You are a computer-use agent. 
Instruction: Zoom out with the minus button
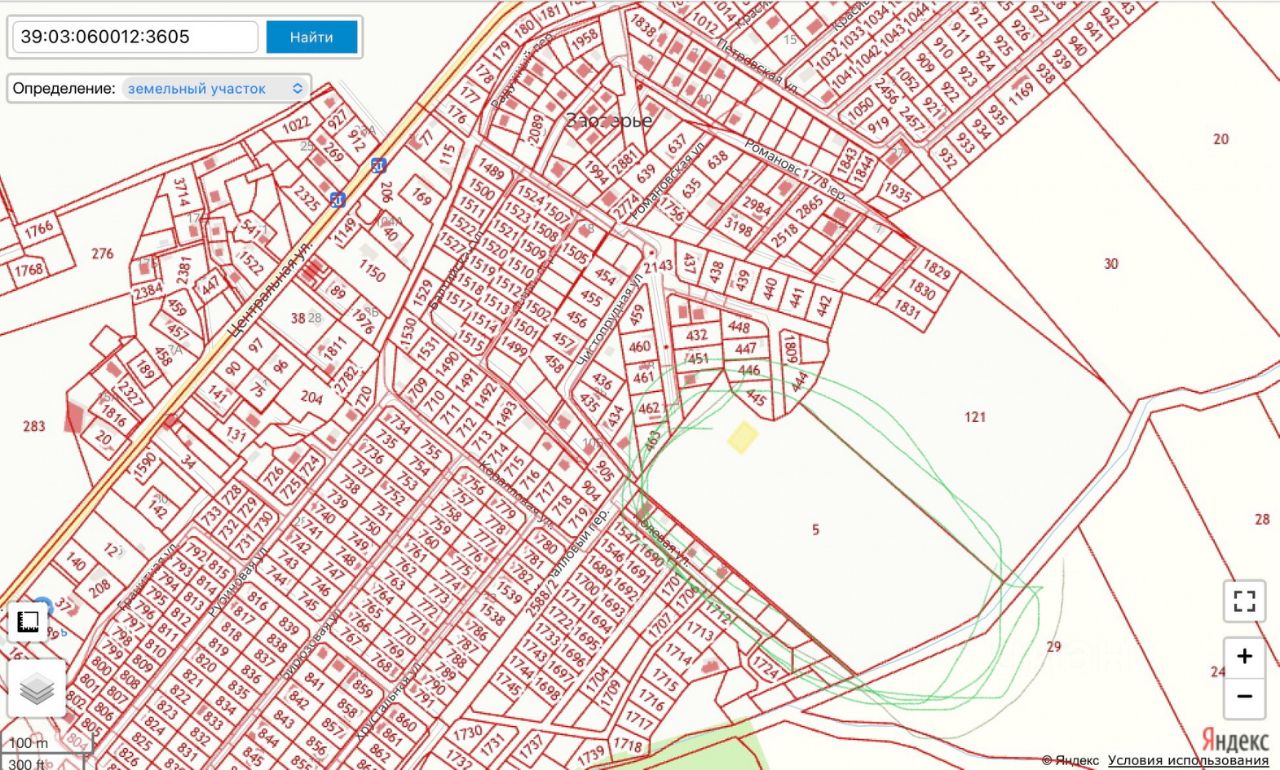coord(1244,696)
